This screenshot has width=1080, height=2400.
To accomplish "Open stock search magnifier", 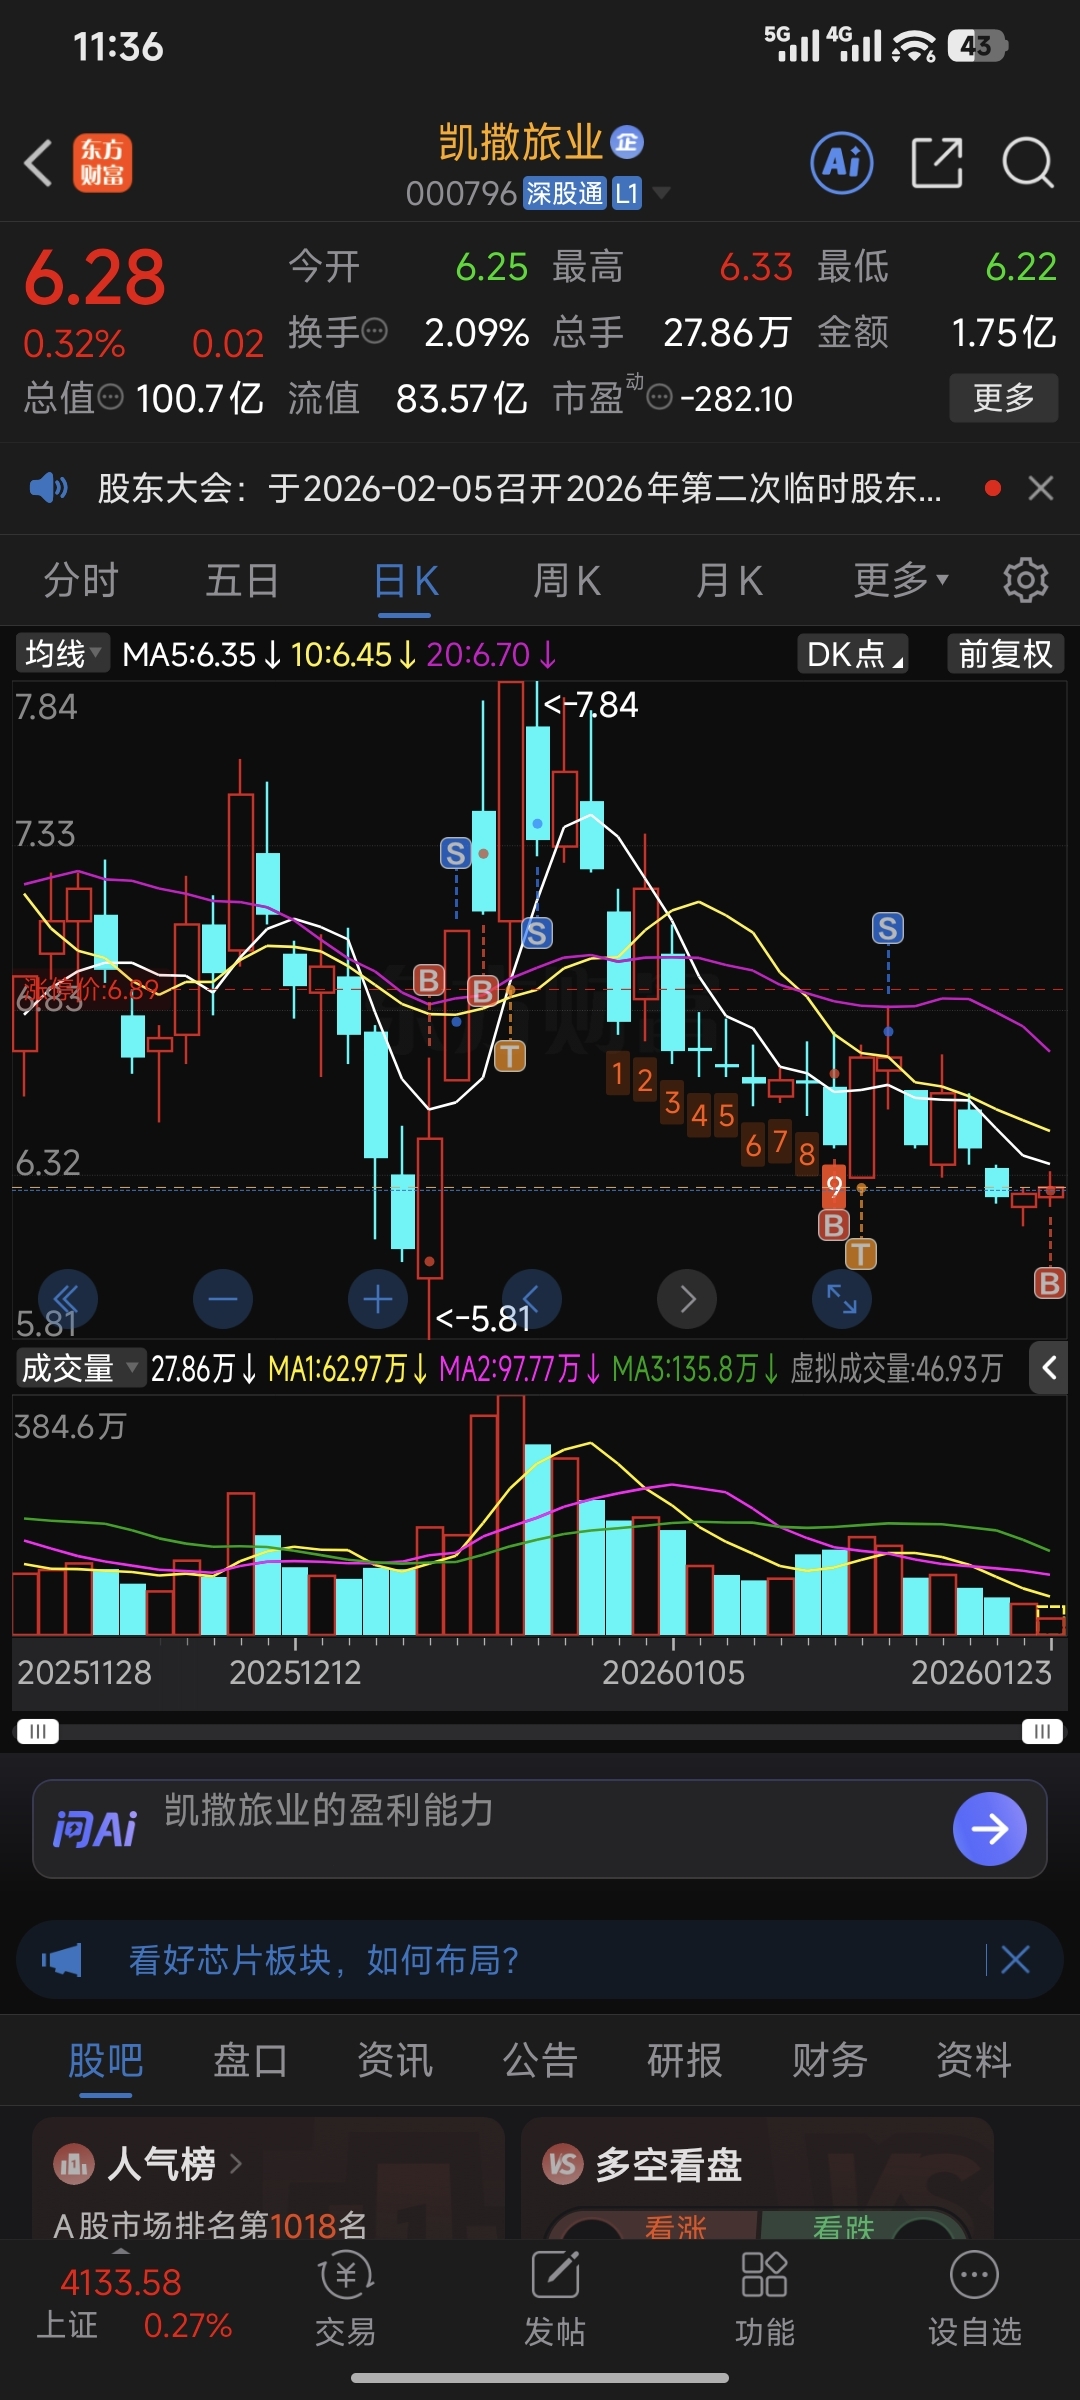I will click(x=1027, y=162).
